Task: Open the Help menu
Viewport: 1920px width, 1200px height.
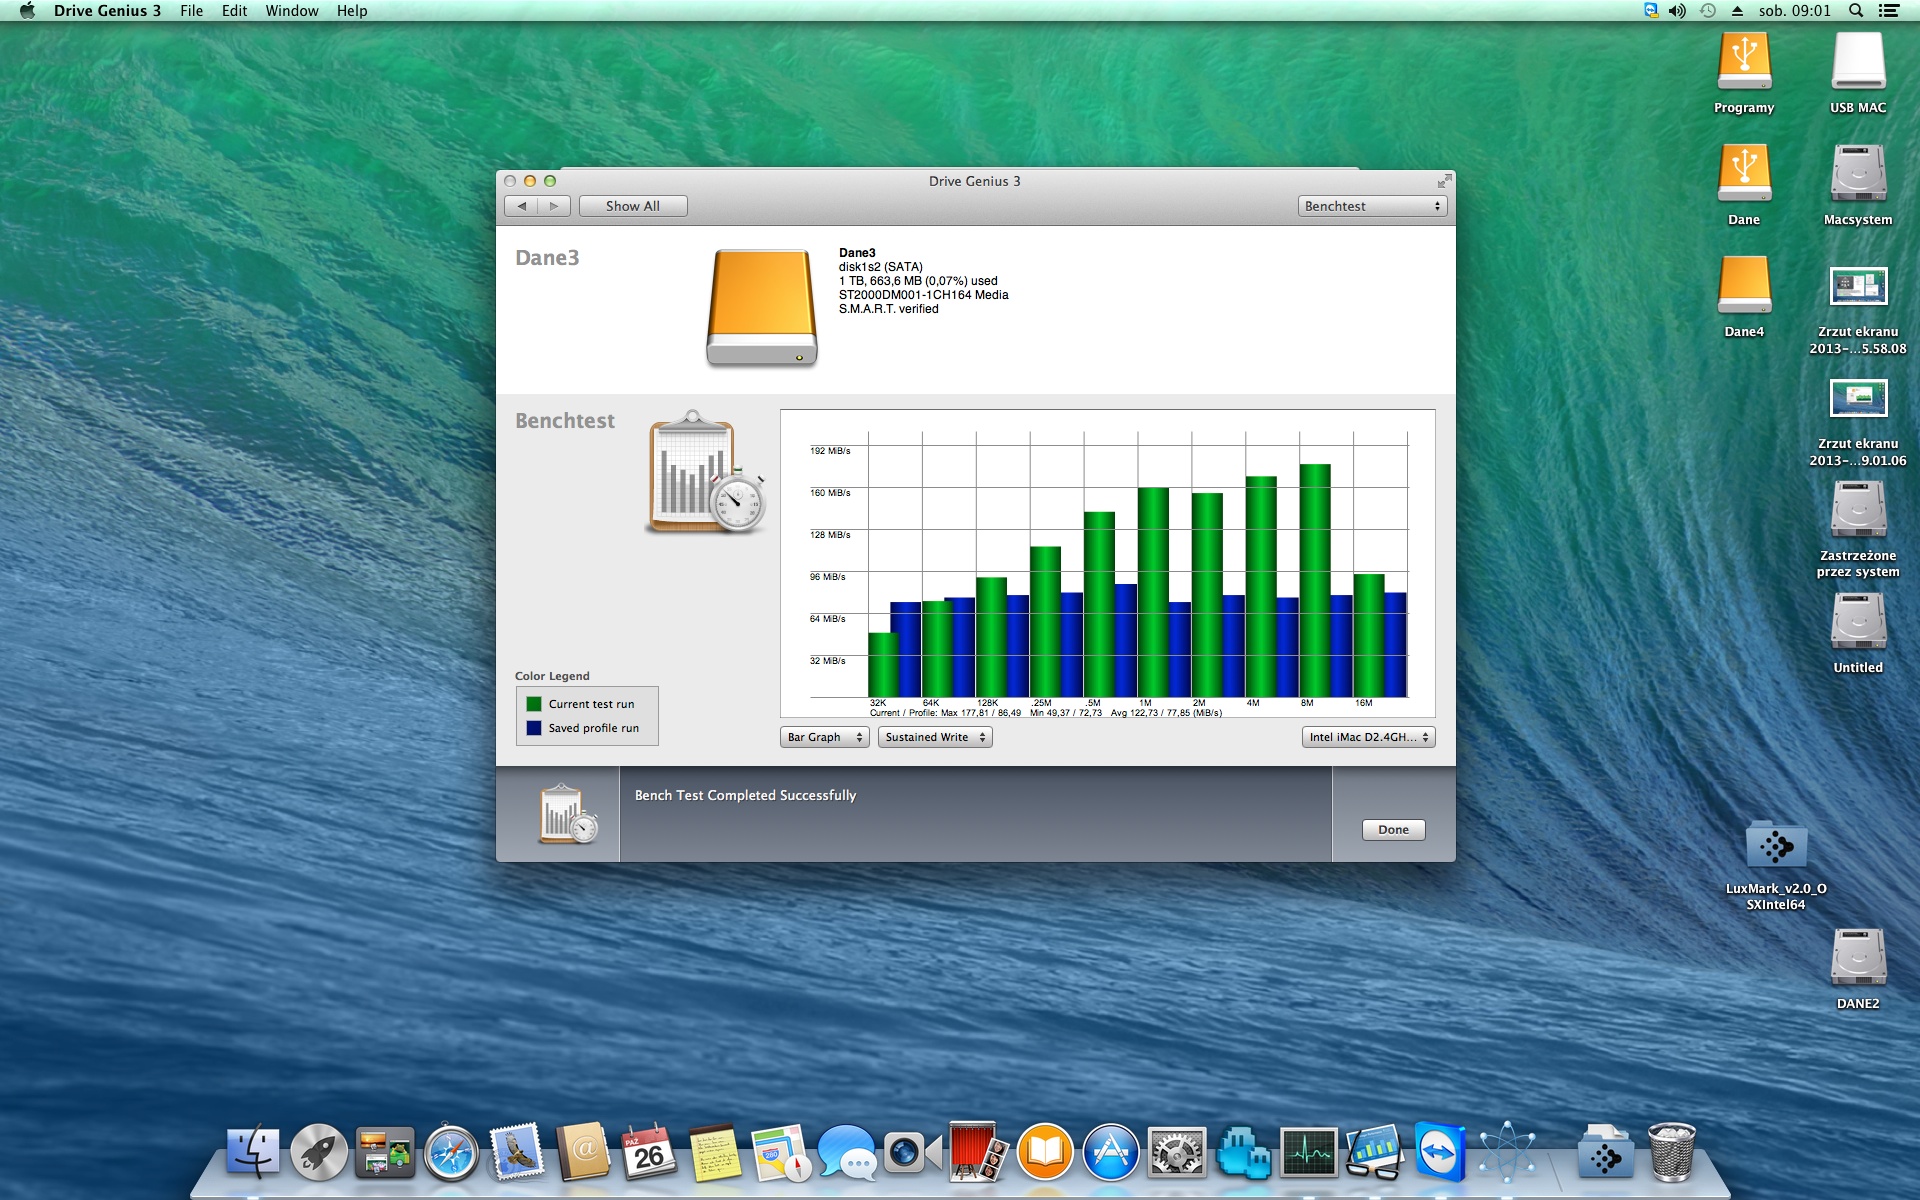Action: pos(352,11)
